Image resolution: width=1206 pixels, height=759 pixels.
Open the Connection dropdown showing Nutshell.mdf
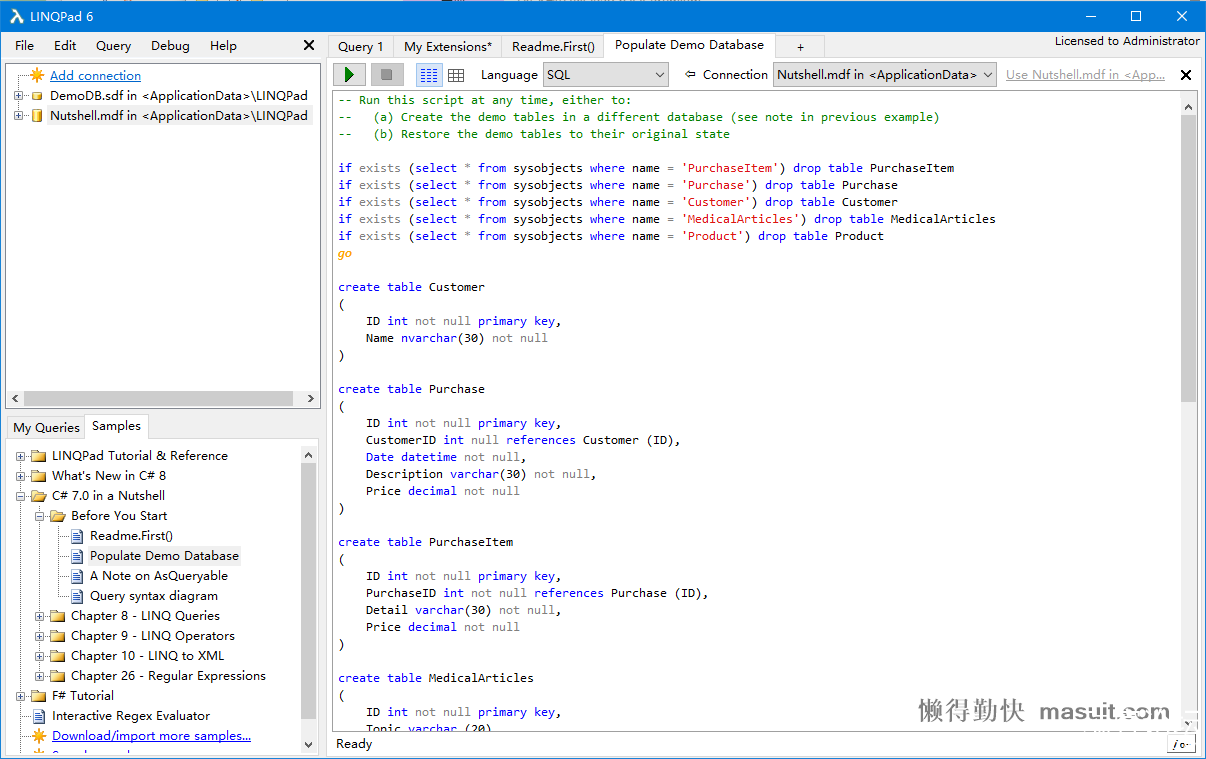click(885, 75)
